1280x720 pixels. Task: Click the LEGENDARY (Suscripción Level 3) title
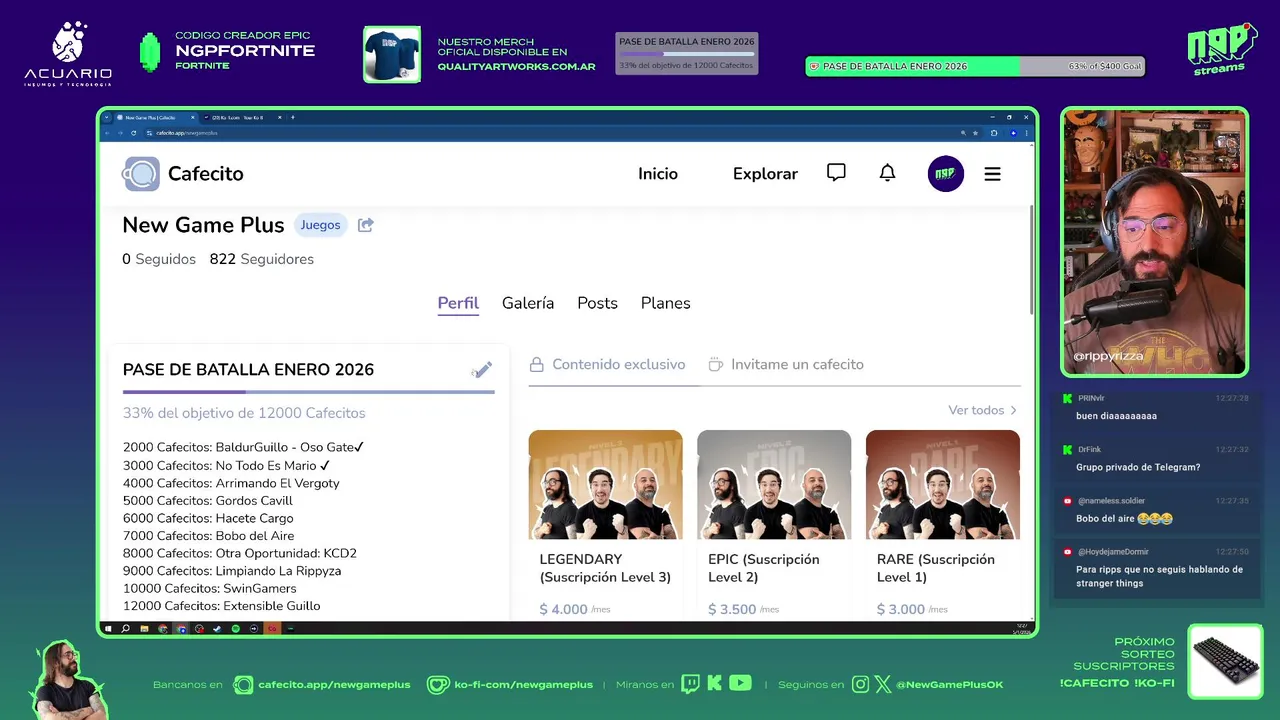[605, 568]
